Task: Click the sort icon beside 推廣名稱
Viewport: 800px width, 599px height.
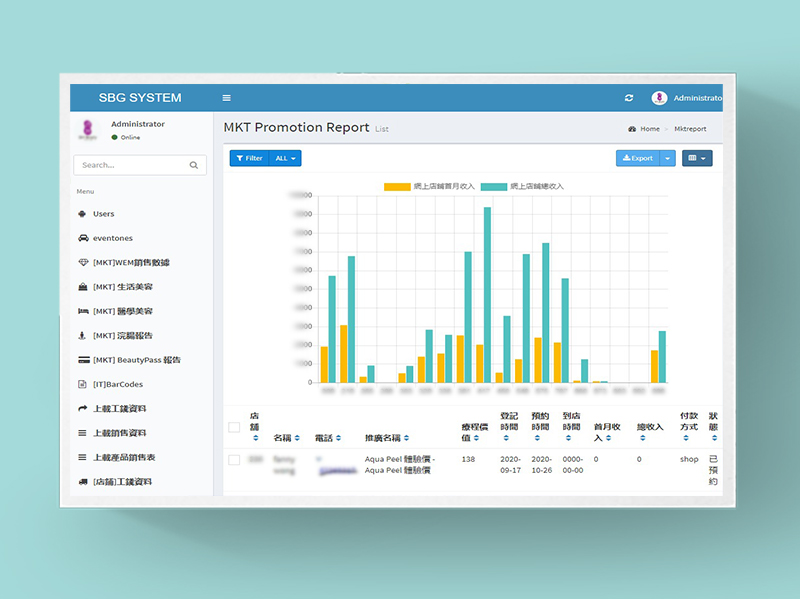Action: (x=412, y=438)
